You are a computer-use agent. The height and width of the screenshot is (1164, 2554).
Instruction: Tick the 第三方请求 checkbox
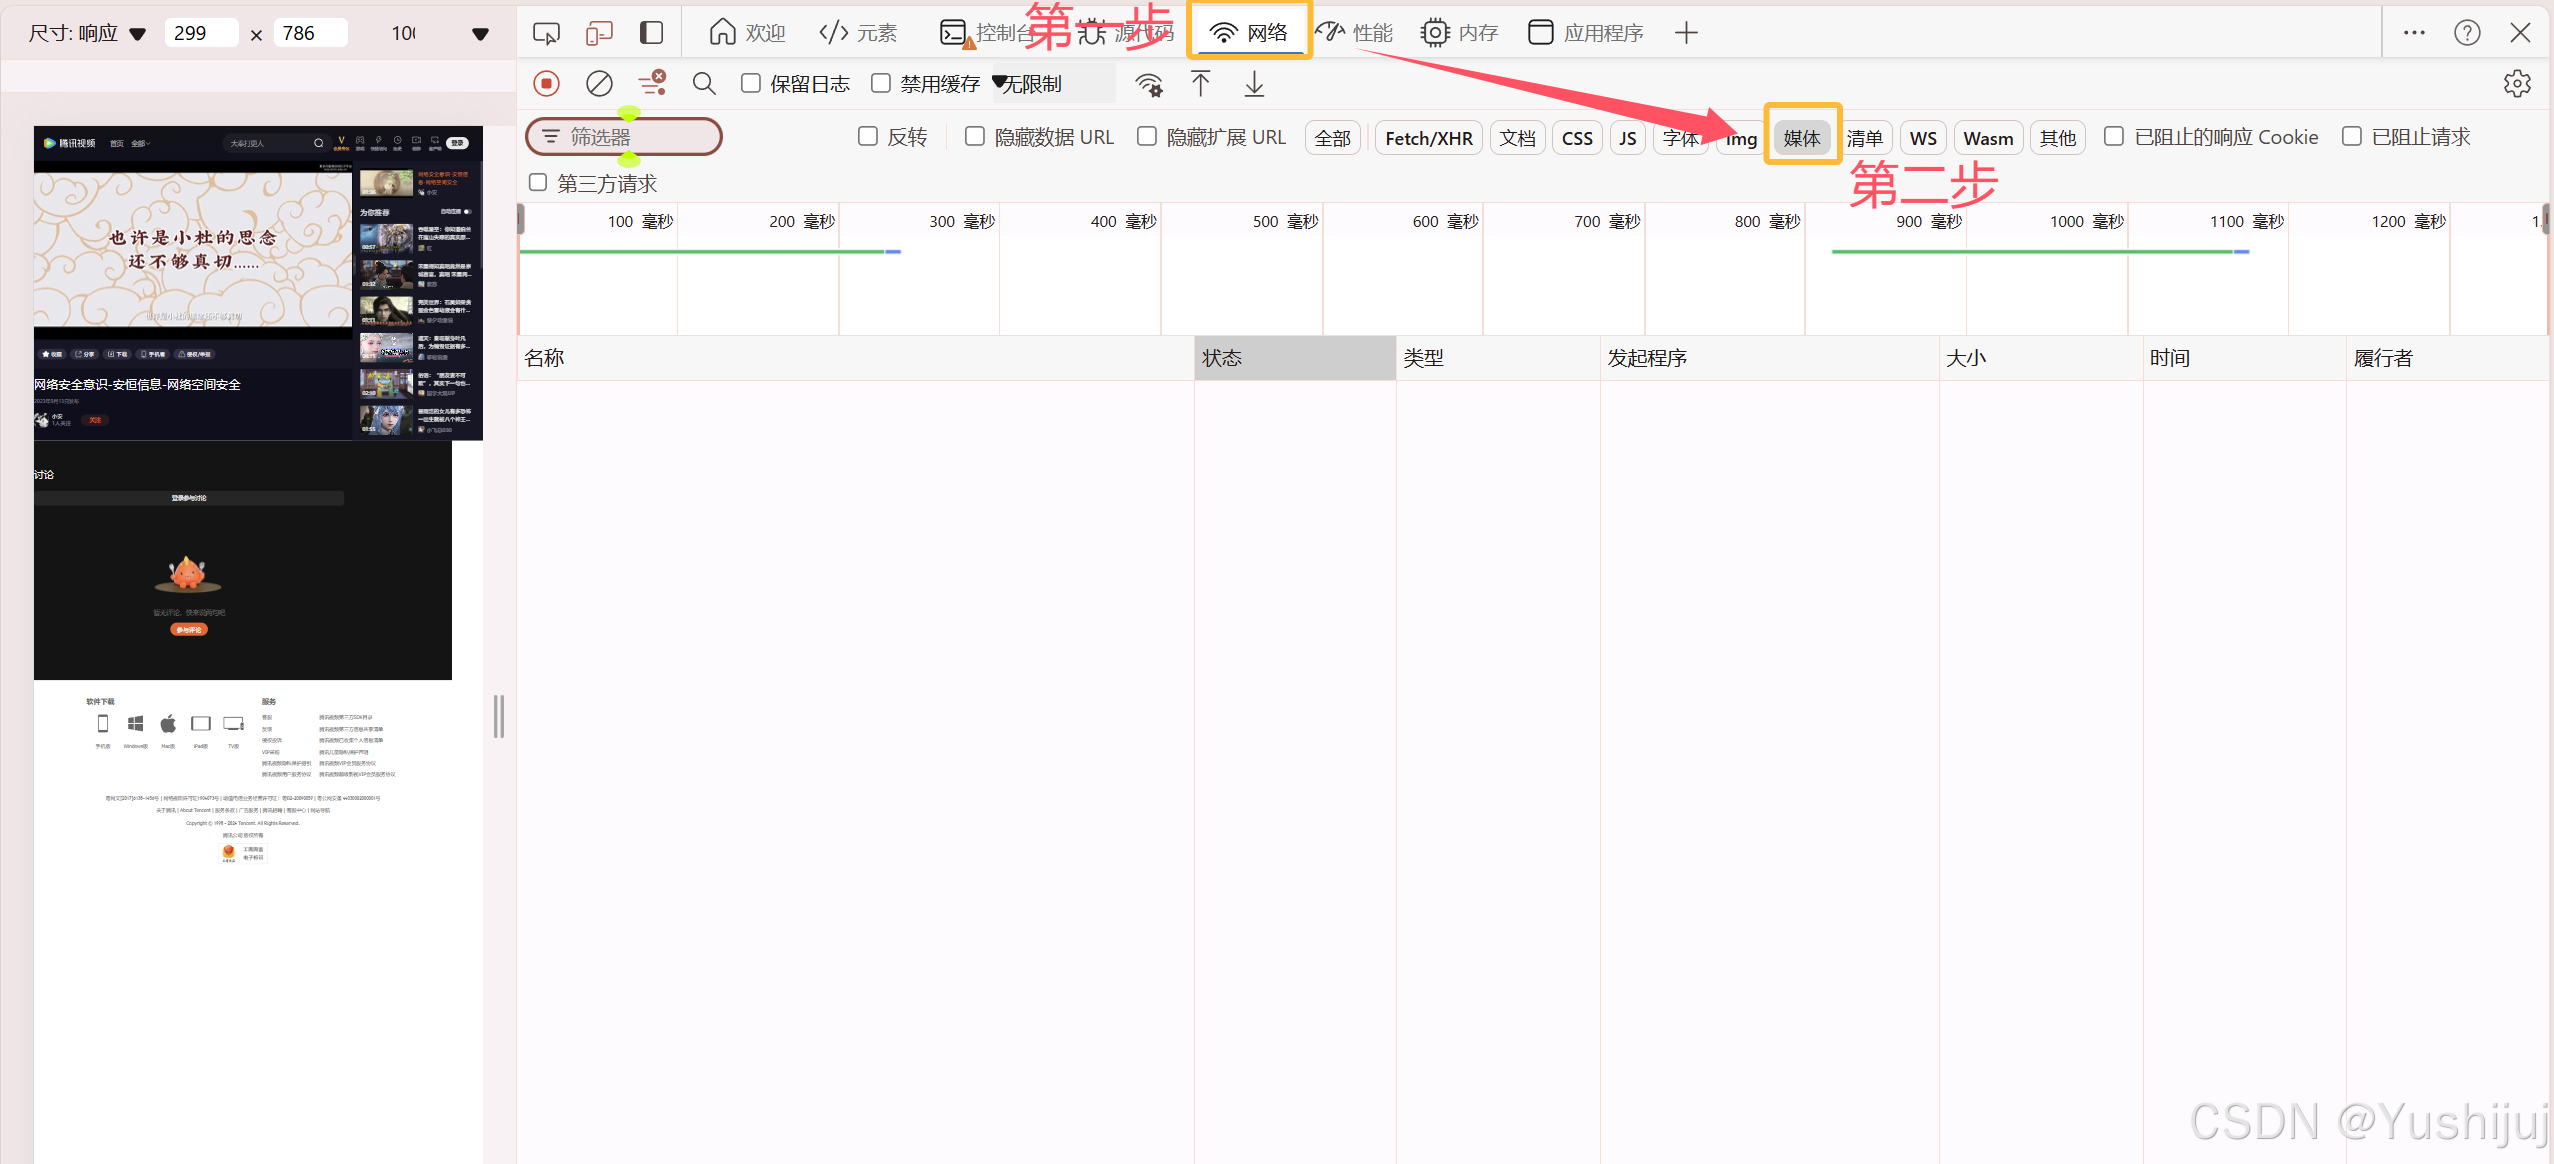pyautogui.click(x=538, y=182)
